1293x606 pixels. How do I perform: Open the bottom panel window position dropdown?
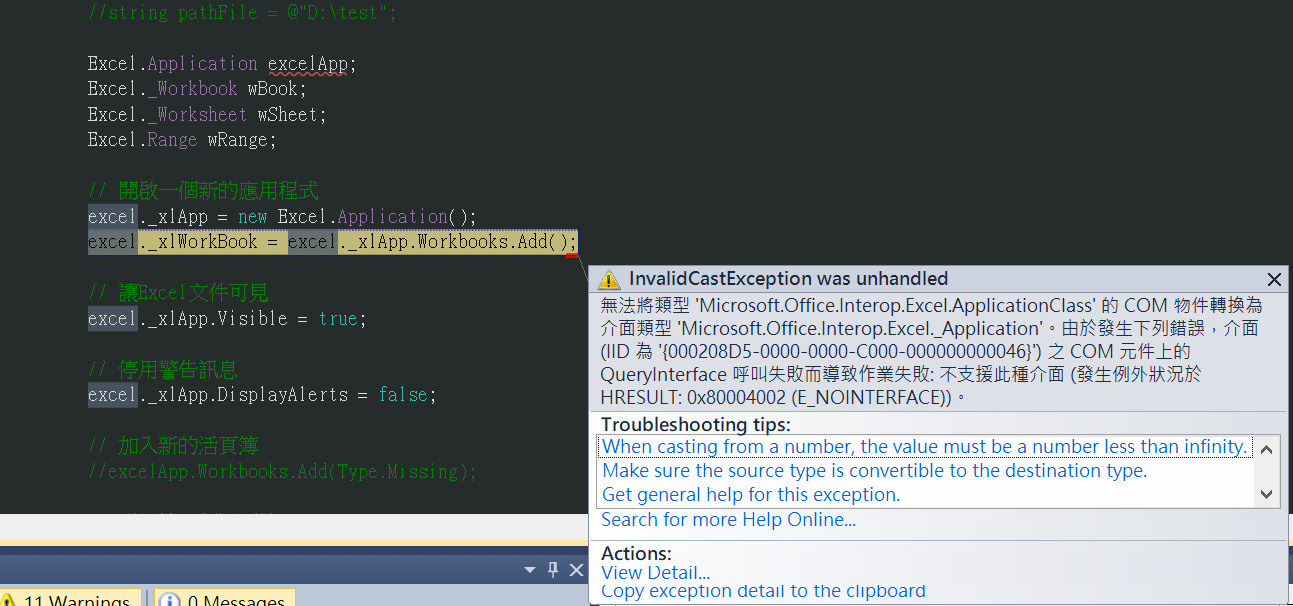[x=530, y=570]
